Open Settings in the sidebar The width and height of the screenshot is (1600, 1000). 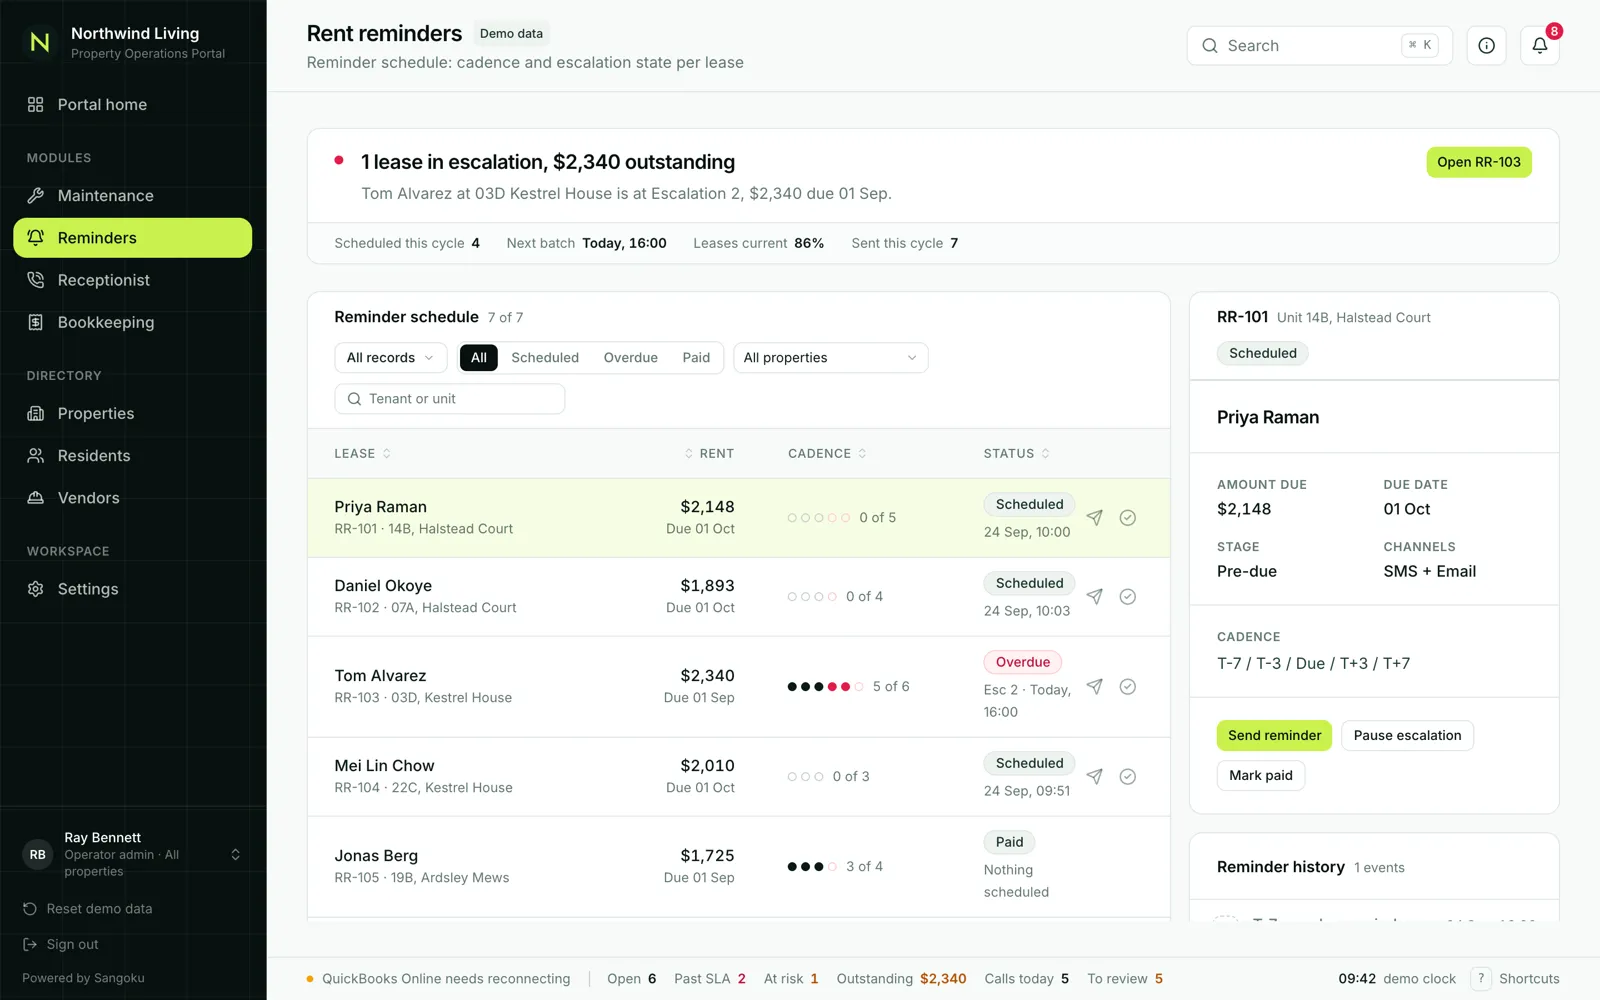pos(132,589)
